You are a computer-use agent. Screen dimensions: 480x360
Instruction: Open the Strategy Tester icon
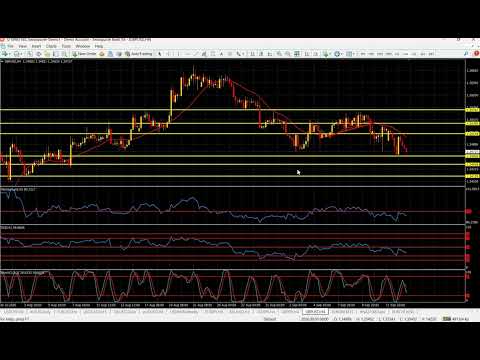click(x=64, y=54)
